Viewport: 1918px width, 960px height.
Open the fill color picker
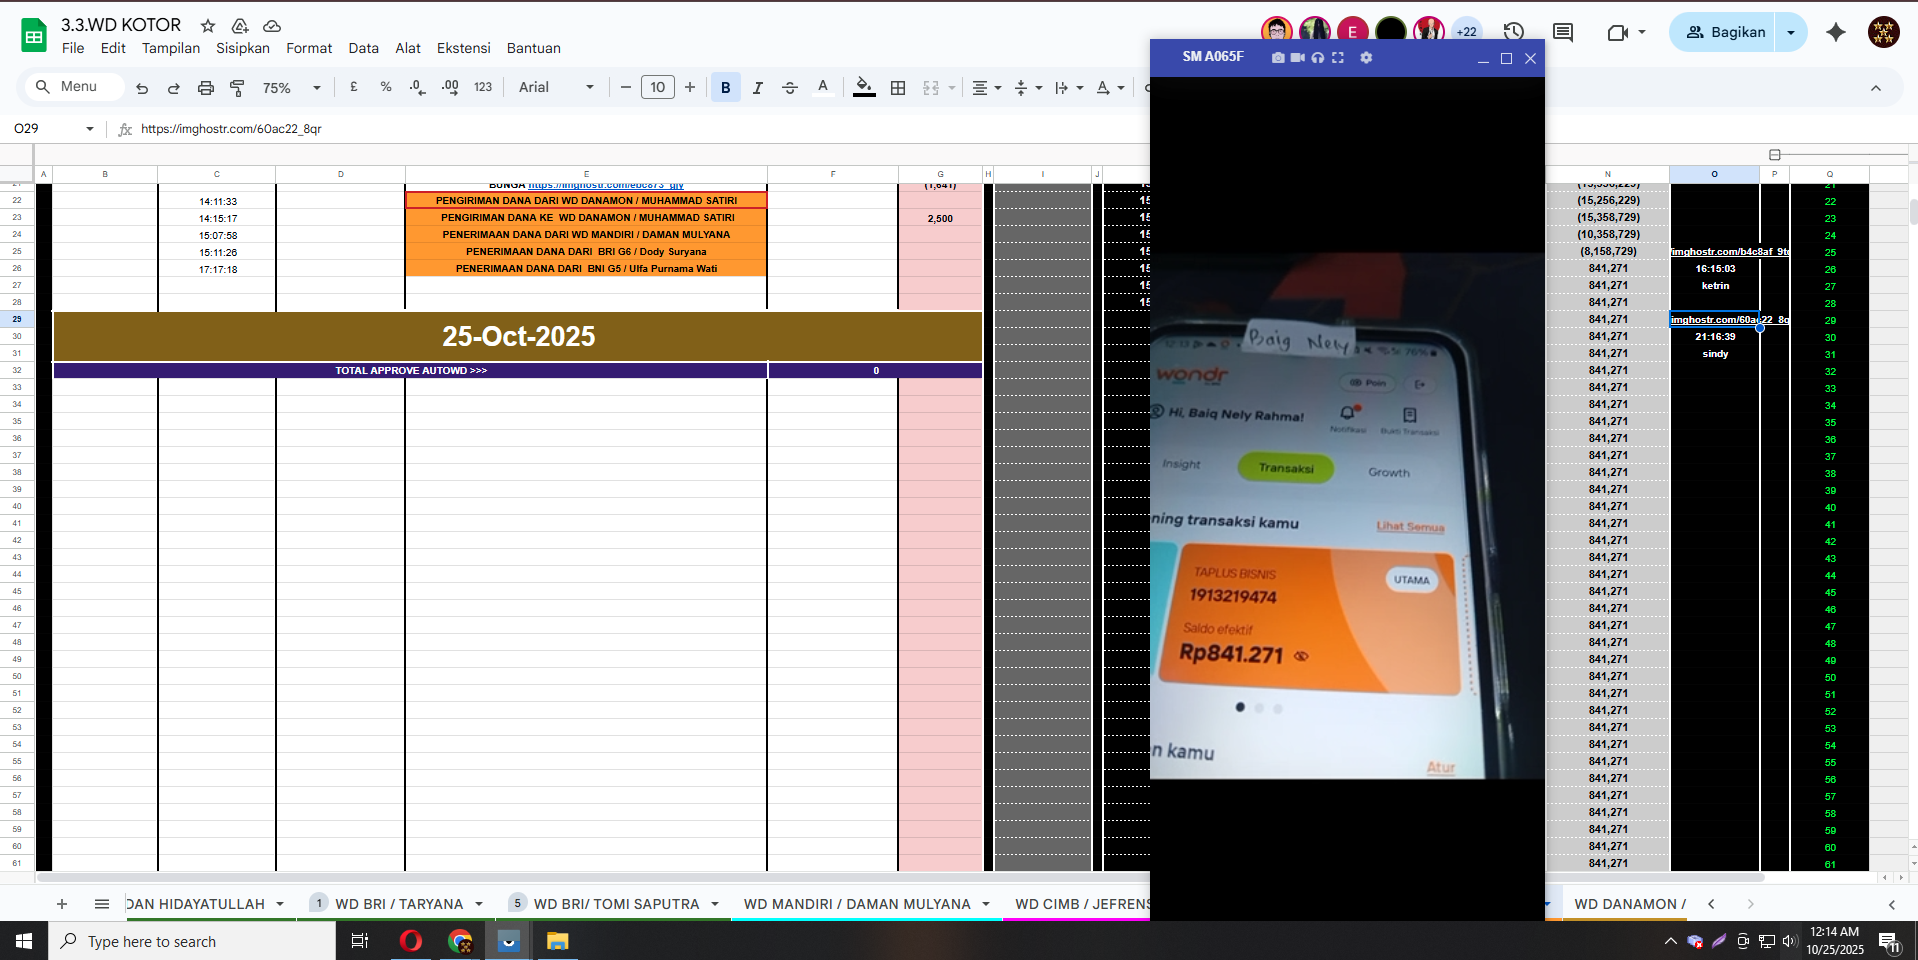[x=865, y=87]
